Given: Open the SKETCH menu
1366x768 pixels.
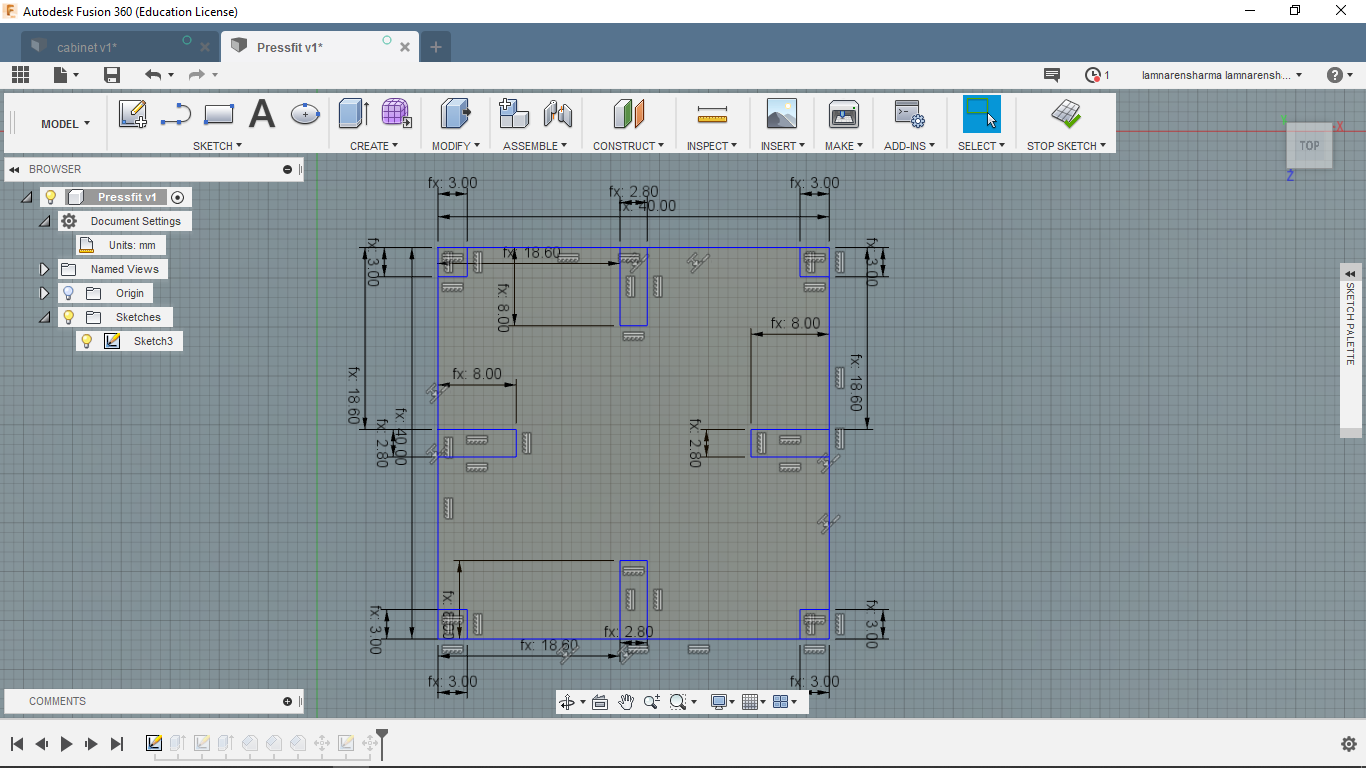Looking at the screenshot, I should 217,146.
